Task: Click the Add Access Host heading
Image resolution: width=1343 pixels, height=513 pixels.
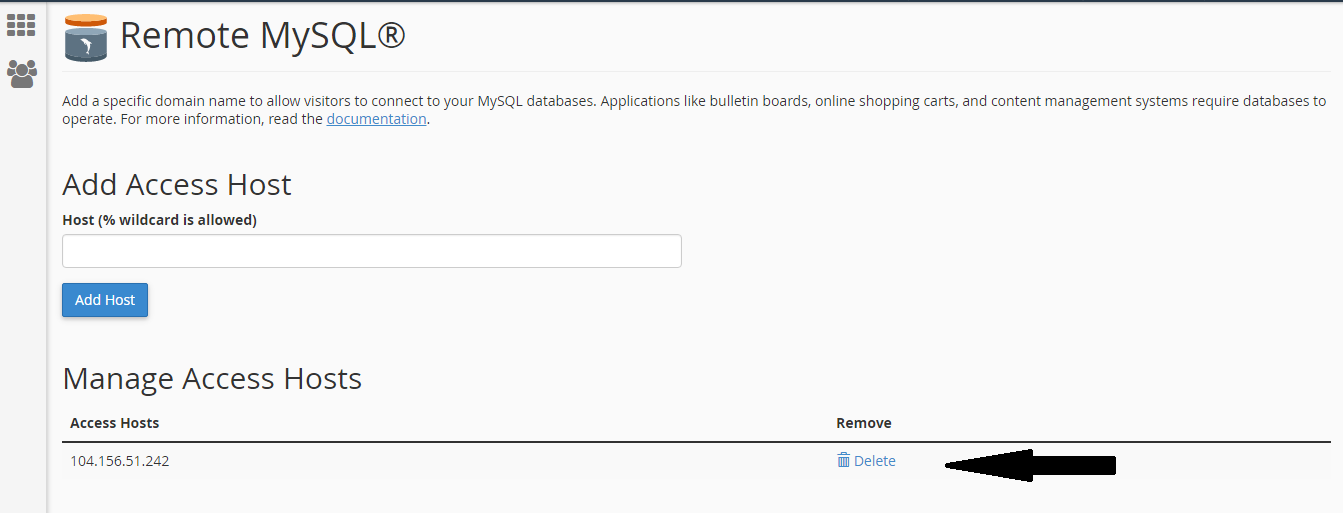Action: [x=176, y=185]
